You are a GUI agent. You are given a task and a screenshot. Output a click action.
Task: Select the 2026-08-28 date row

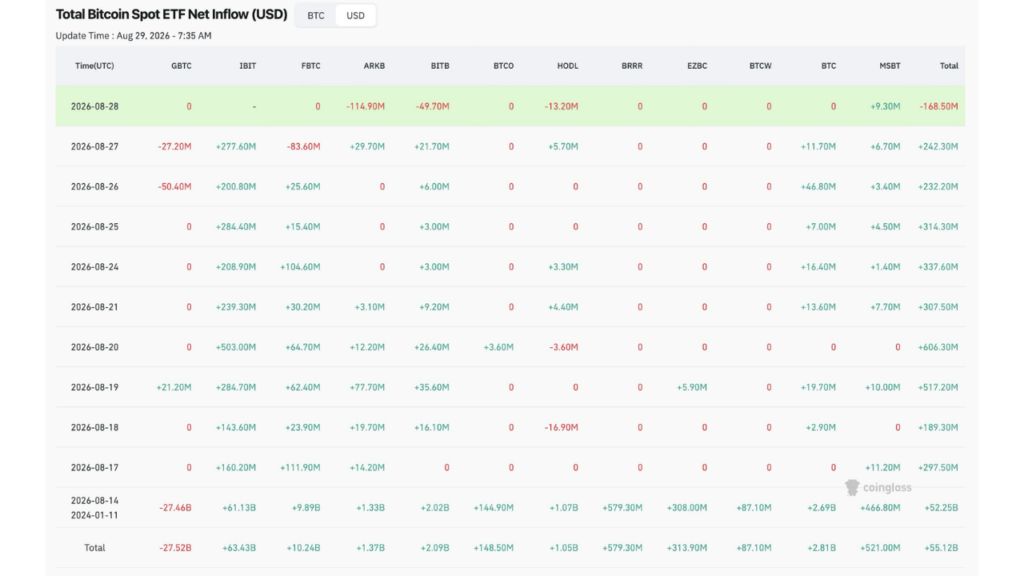(510, 106)
